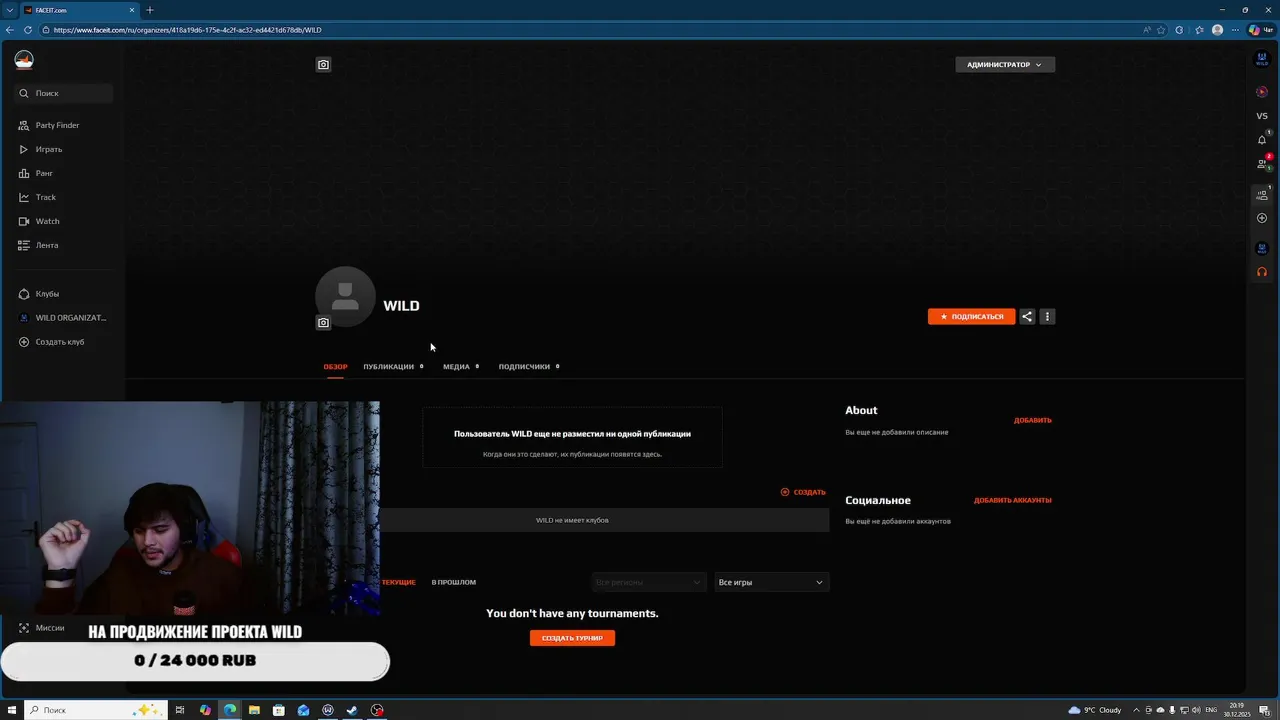The width and height of the screenshot is (1280, 720).
Task: Click Создать club link
Action: (x=803, y=492)
